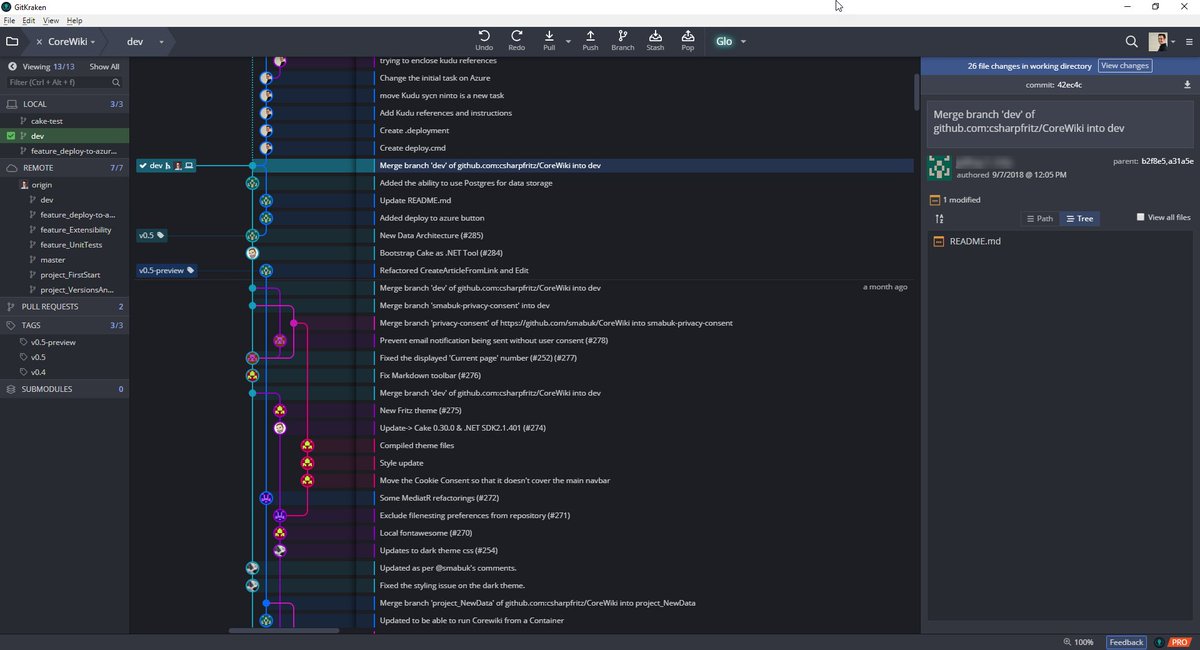1200x650 pixels.
Task: Create a new branch via the Branch icon
Action: pyautogui.click(x=622, y=38)
